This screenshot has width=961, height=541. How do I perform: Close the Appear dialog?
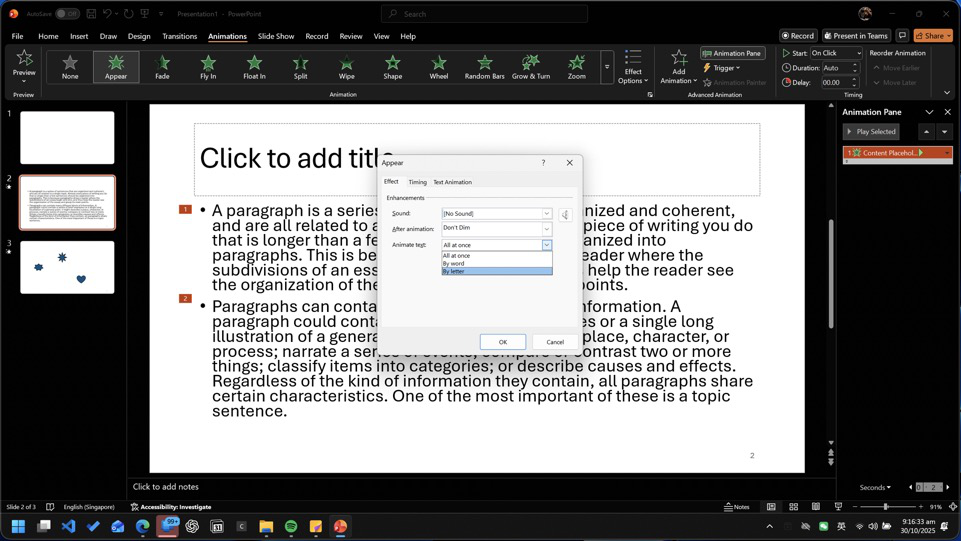click(569, 162)
